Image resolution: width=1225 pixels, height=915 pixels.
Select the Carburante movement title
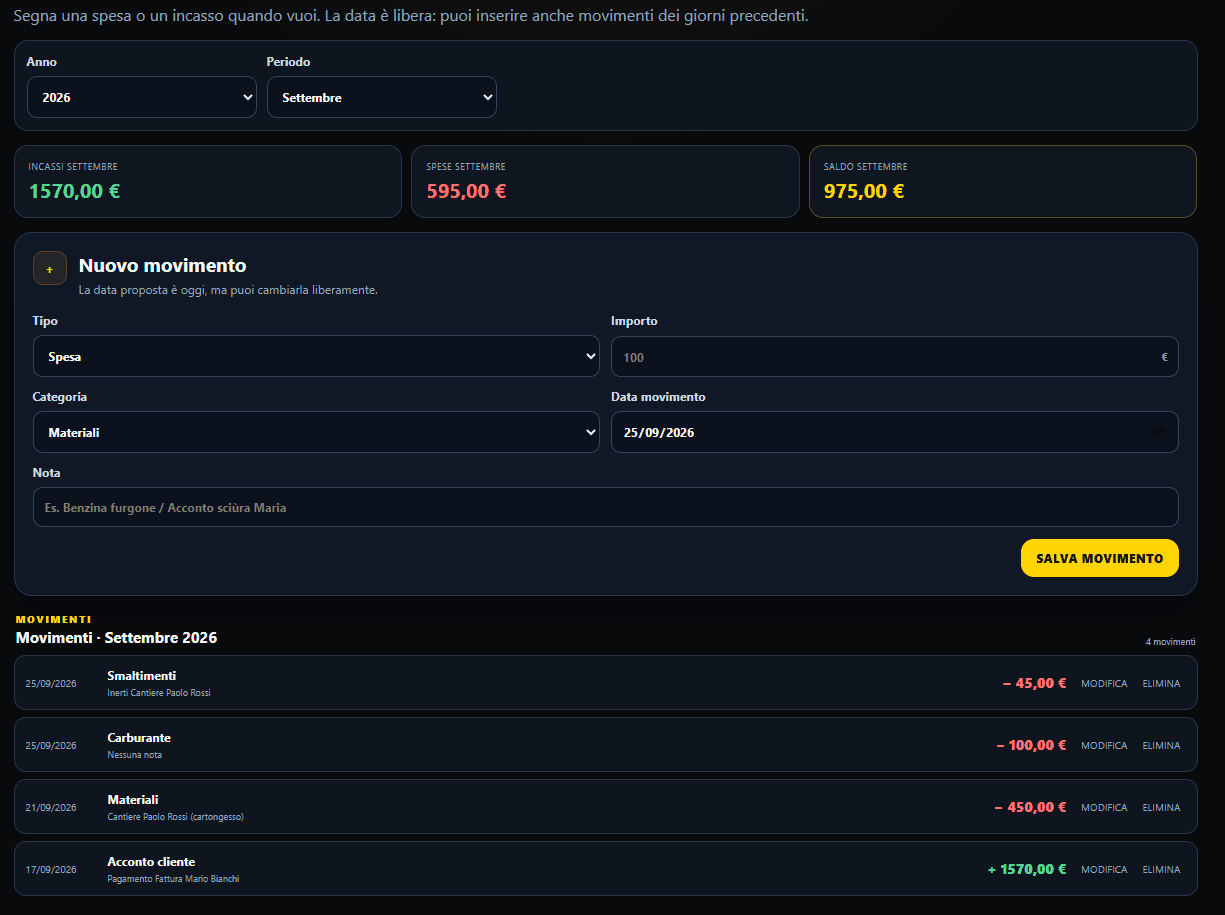(139, 738)
